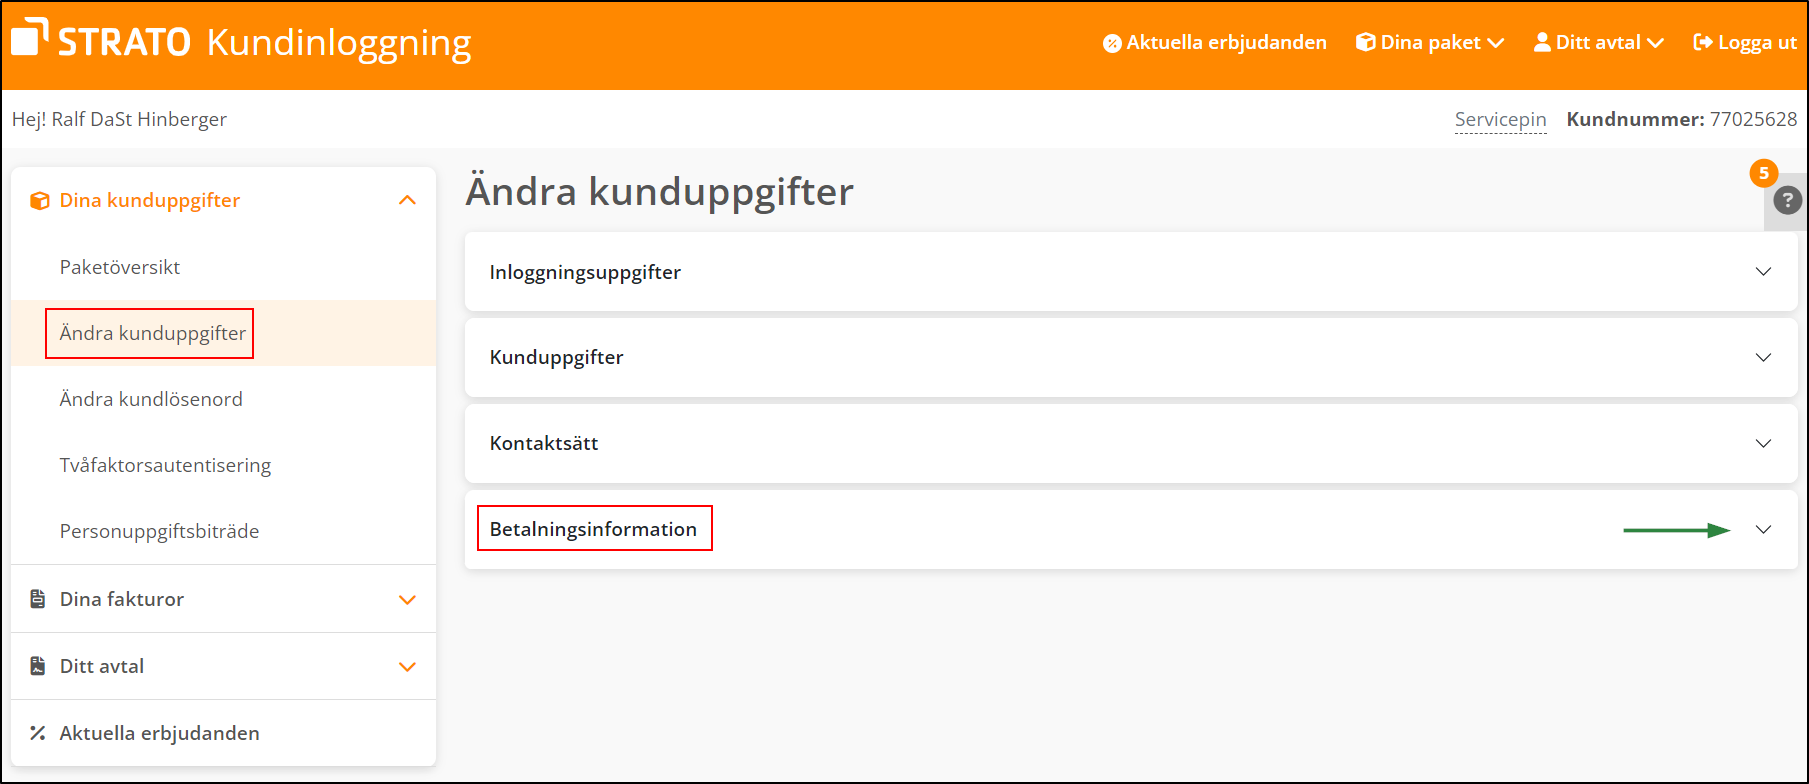This screenshot has height=784, width=1809.
Task: Open Ändra kundlösenord from the sidebar
Action: tap(151, 399)
